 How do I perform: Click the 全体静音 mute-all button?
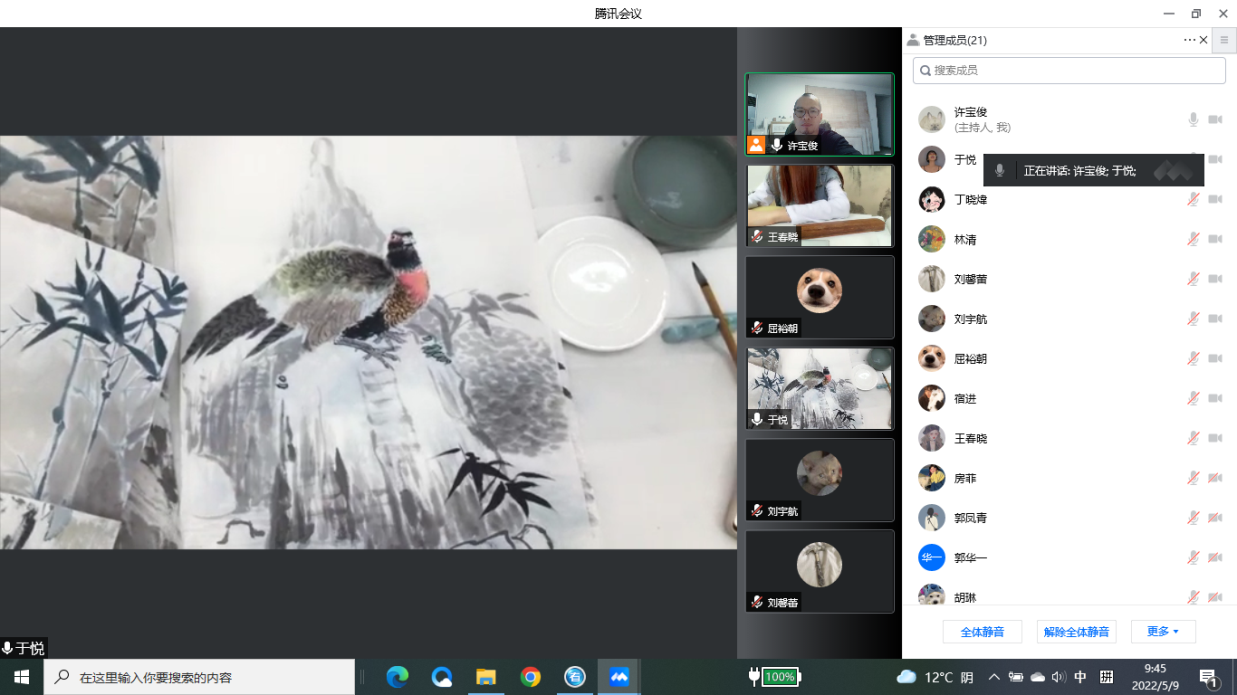[x=981, y=632]
